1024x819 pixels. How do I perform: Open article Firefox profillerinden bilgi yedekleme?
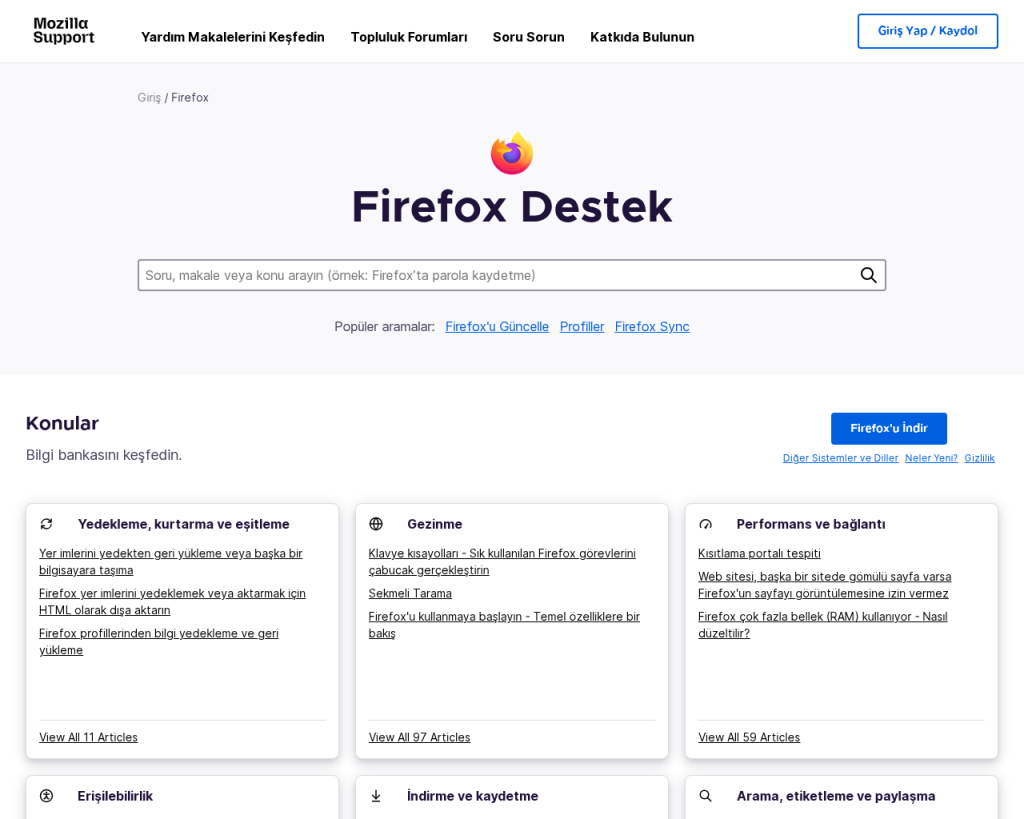click(x=159, y=641)
